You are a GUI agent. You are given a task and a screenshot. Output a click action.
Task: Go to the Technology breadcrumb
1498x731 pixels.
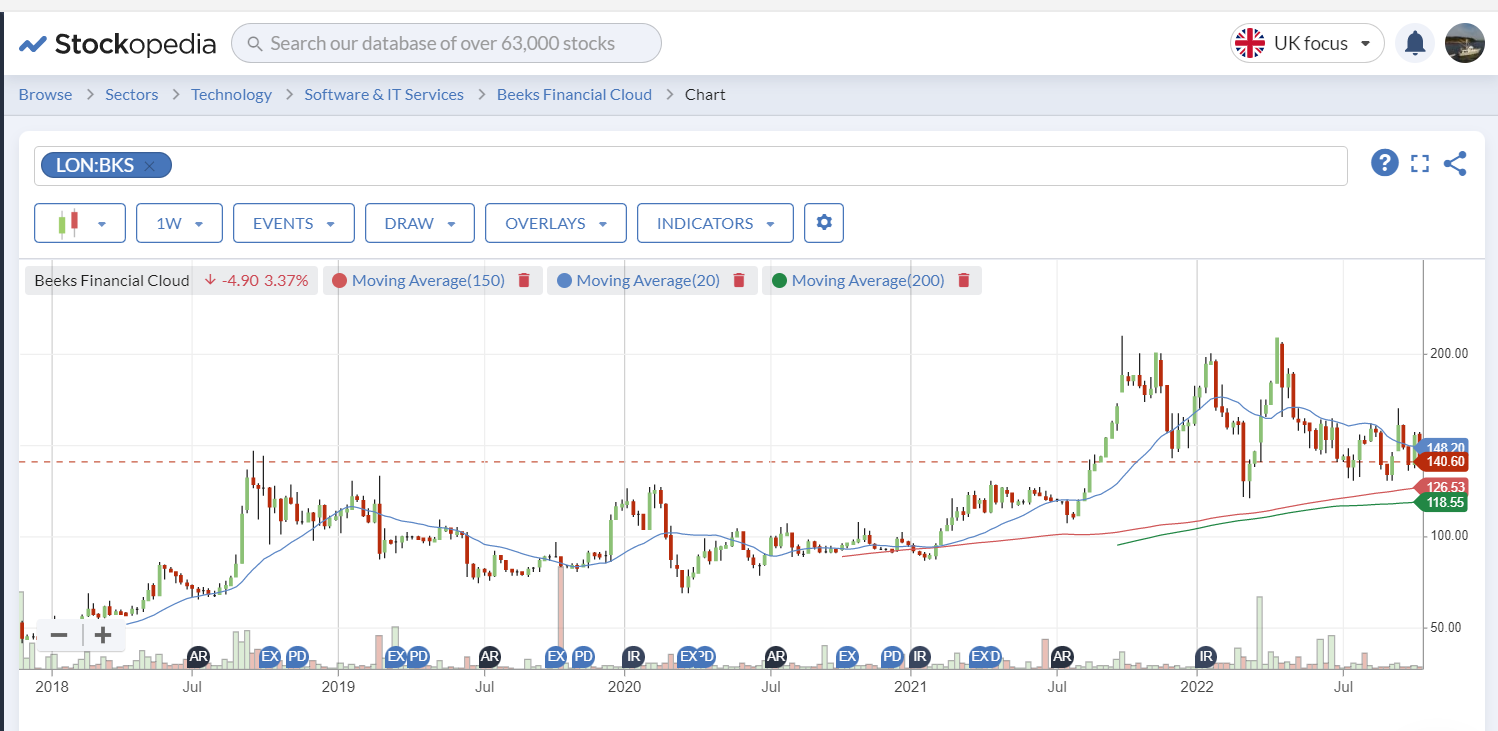click(231, 94)
